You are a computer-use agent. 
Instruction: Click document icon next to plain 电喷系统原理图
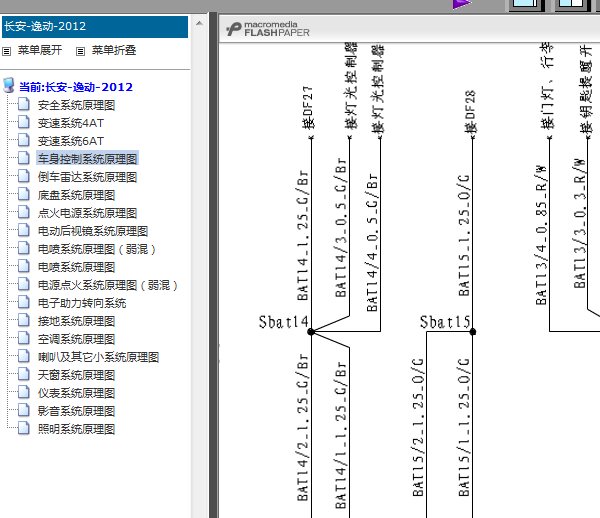24,266
